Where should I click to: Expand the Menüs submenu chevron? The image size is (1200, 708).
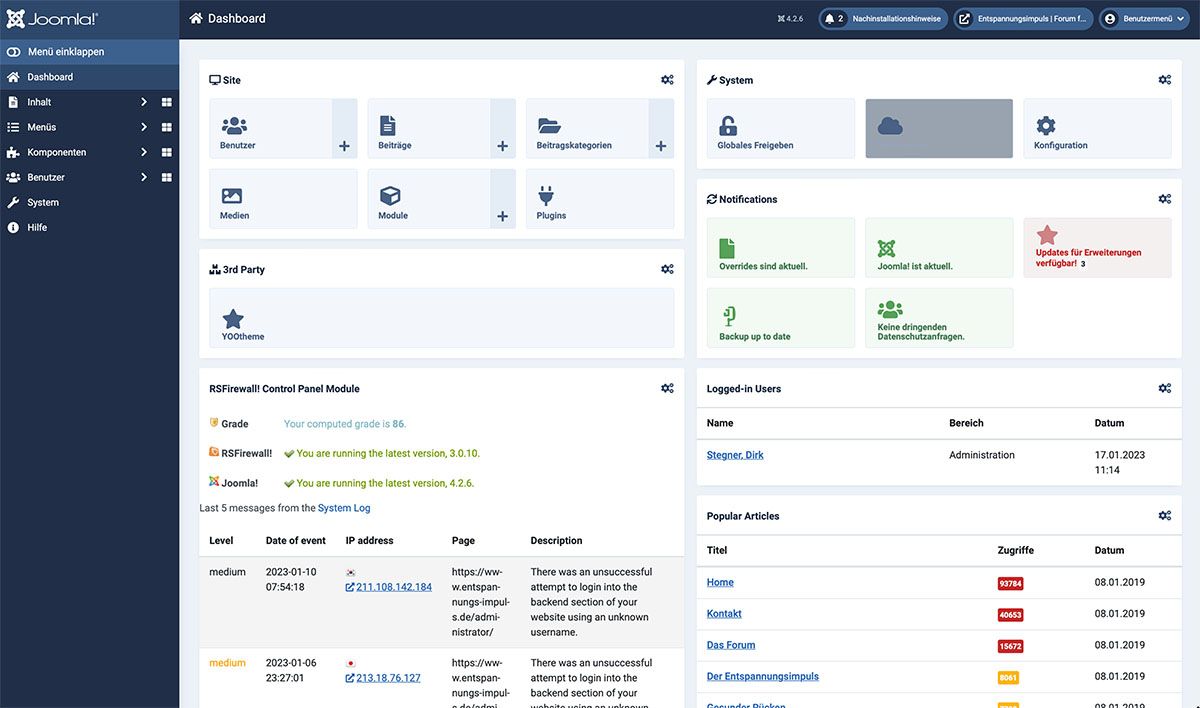click(x=144, y=127)
